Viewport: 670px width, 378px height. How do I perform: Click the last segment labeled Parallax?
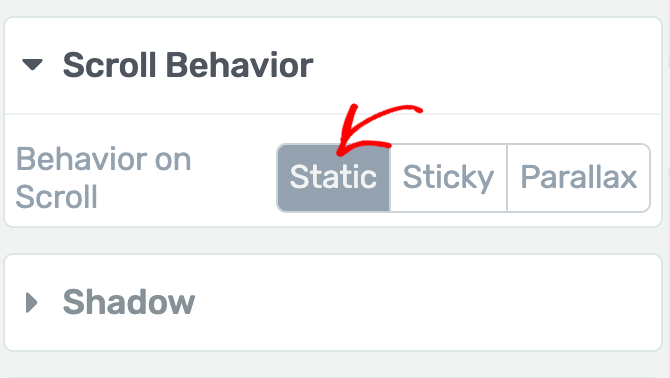point(579,178)
